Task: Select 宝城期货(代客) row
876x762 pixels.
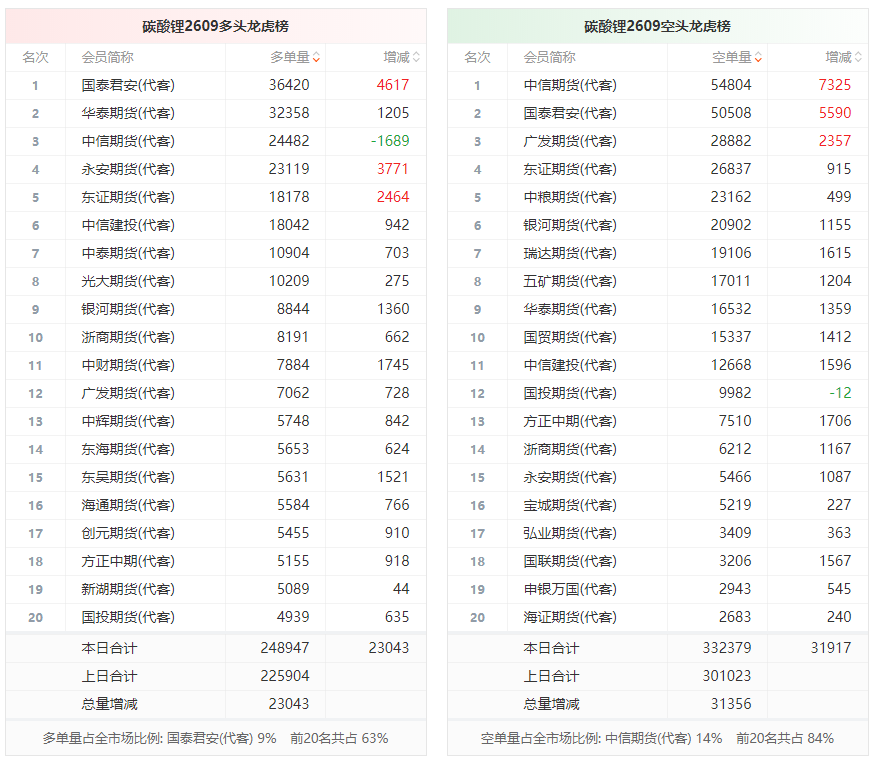Action: tap(658, 505)
